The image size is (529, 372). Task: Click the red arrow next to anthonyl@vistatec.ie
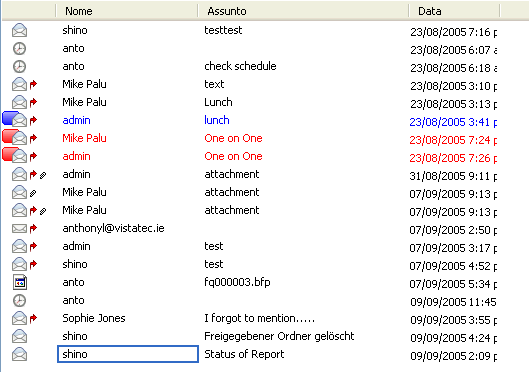click(x=33, y=228)
